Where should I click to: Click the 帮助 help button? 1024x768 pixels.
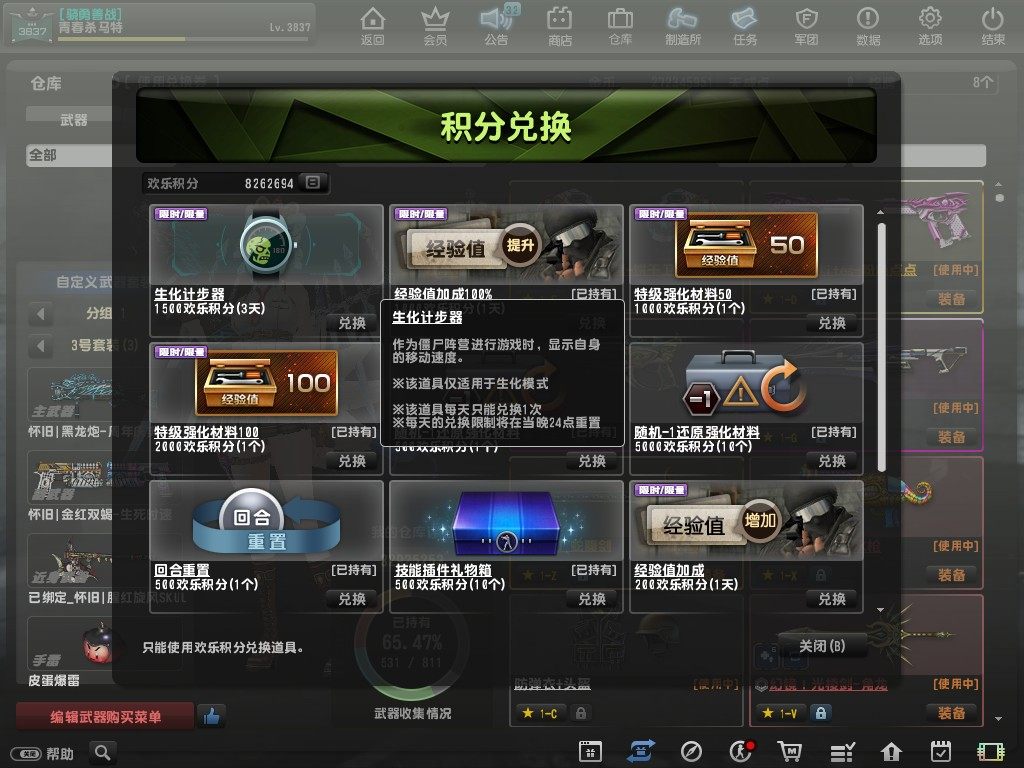[x=43, y=754]
